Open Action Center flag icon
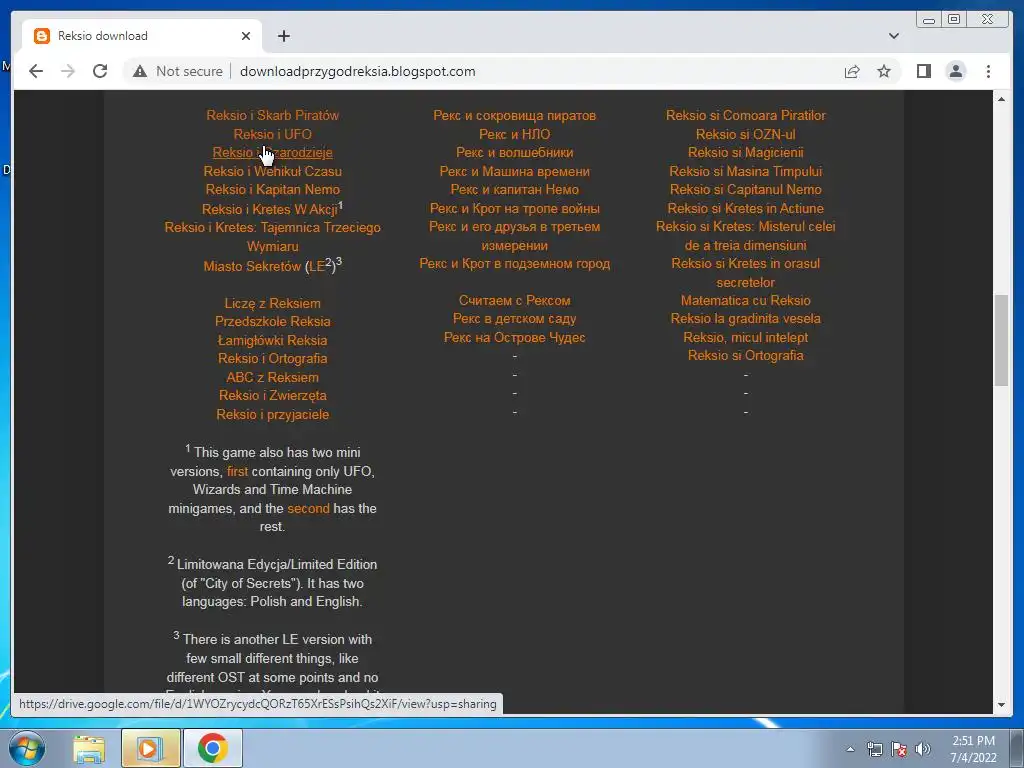The image size is (1024, 768). click(899, 750)
